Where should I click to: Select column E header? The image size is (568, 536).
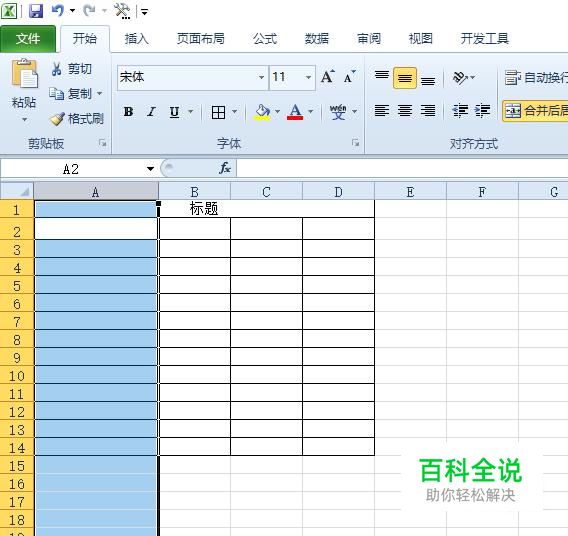point(410,192)
